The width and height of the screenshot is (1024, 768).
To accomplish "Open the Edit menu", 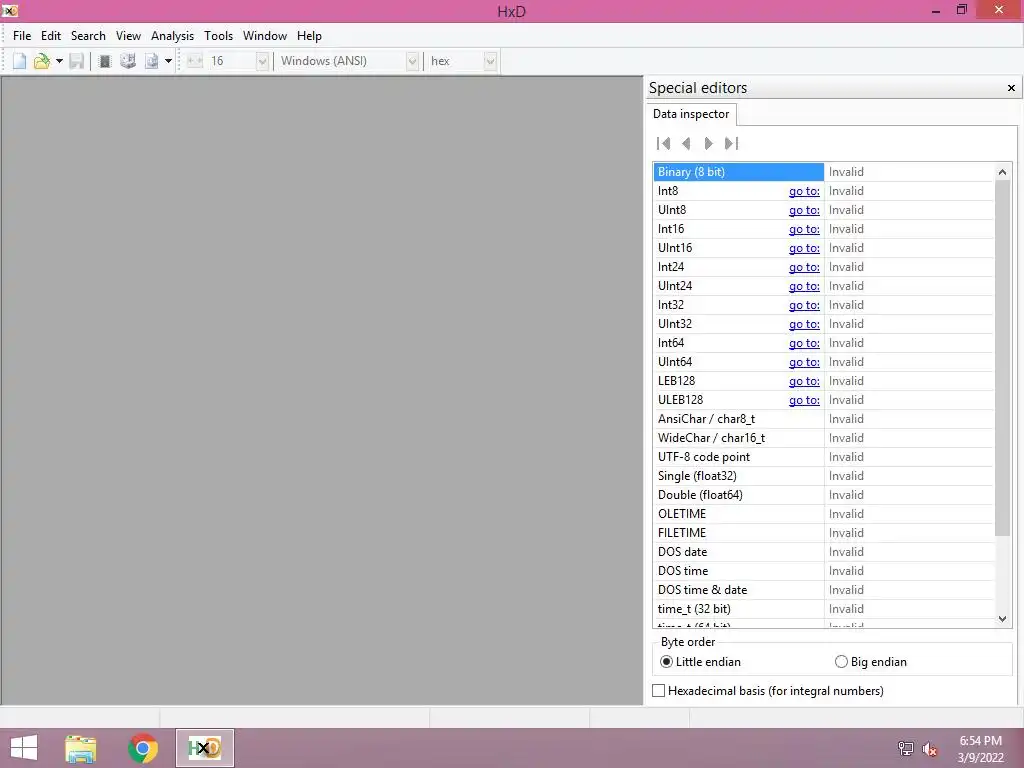I will tap(51, 36).
